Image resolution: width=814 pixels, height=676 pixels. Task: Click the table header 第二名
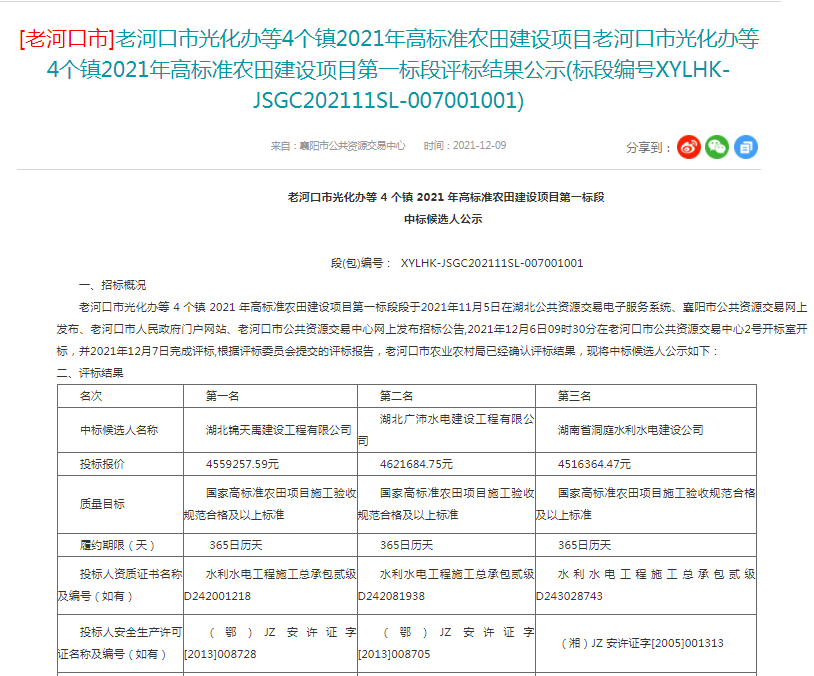tap(394, 394)
